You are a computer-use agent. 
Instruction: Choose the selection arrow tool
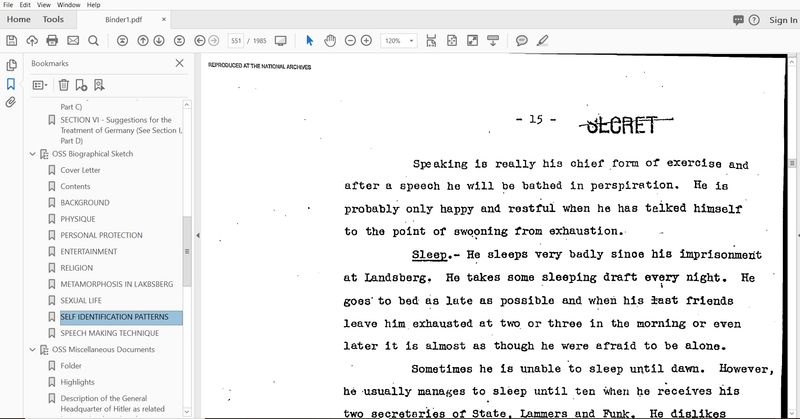click(309, 40)
